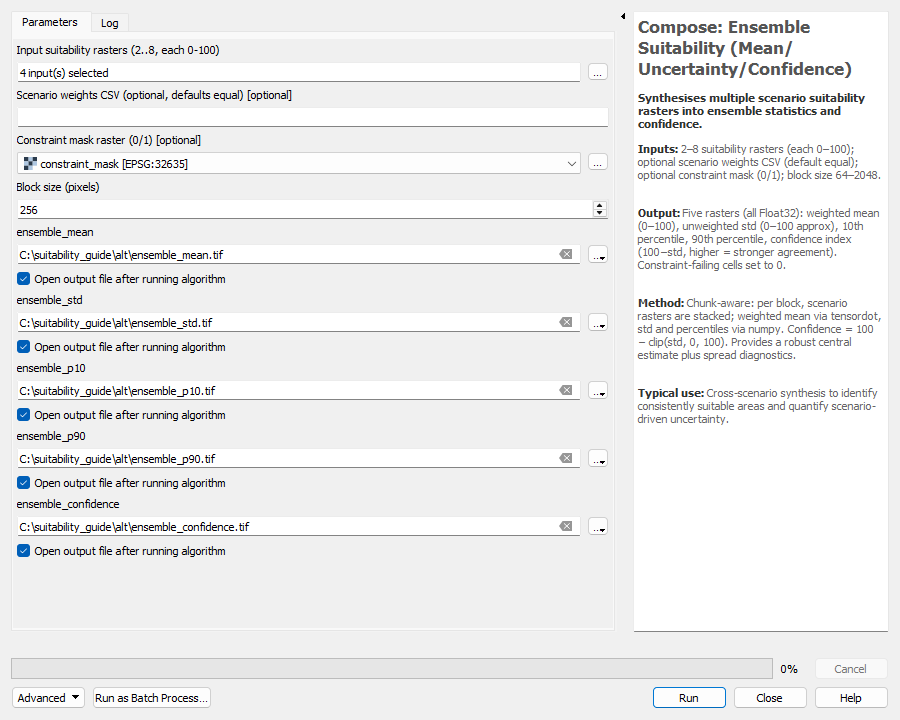Open input suitability rasters selection dialog
This screenshot has height=720, width=900.
point(598,73)
